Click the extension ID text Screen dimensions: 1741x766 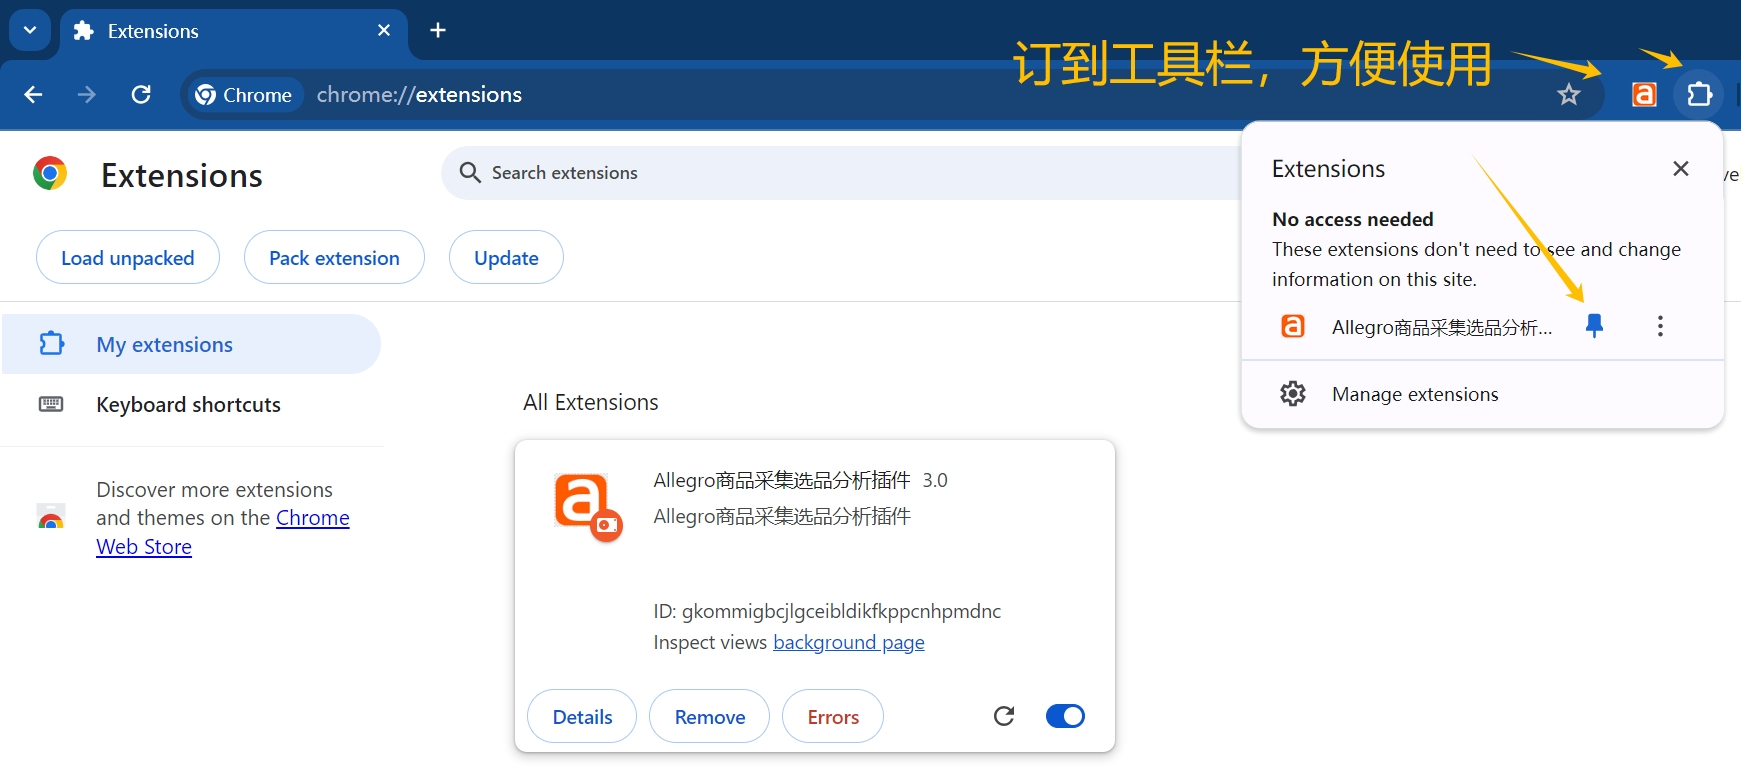point(827,611)
